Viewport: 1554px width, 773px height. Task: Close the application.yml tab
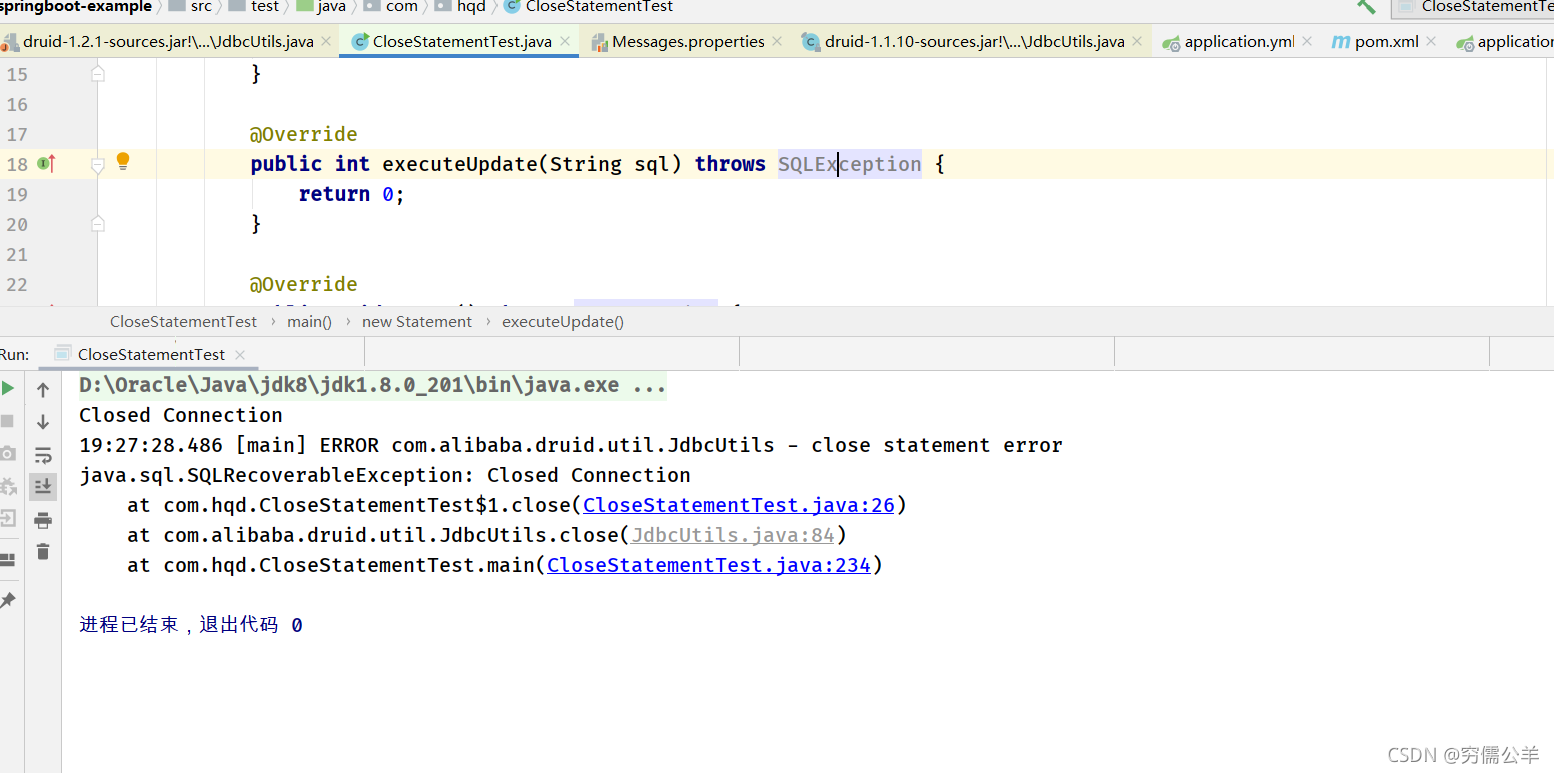pos(1307,42)
